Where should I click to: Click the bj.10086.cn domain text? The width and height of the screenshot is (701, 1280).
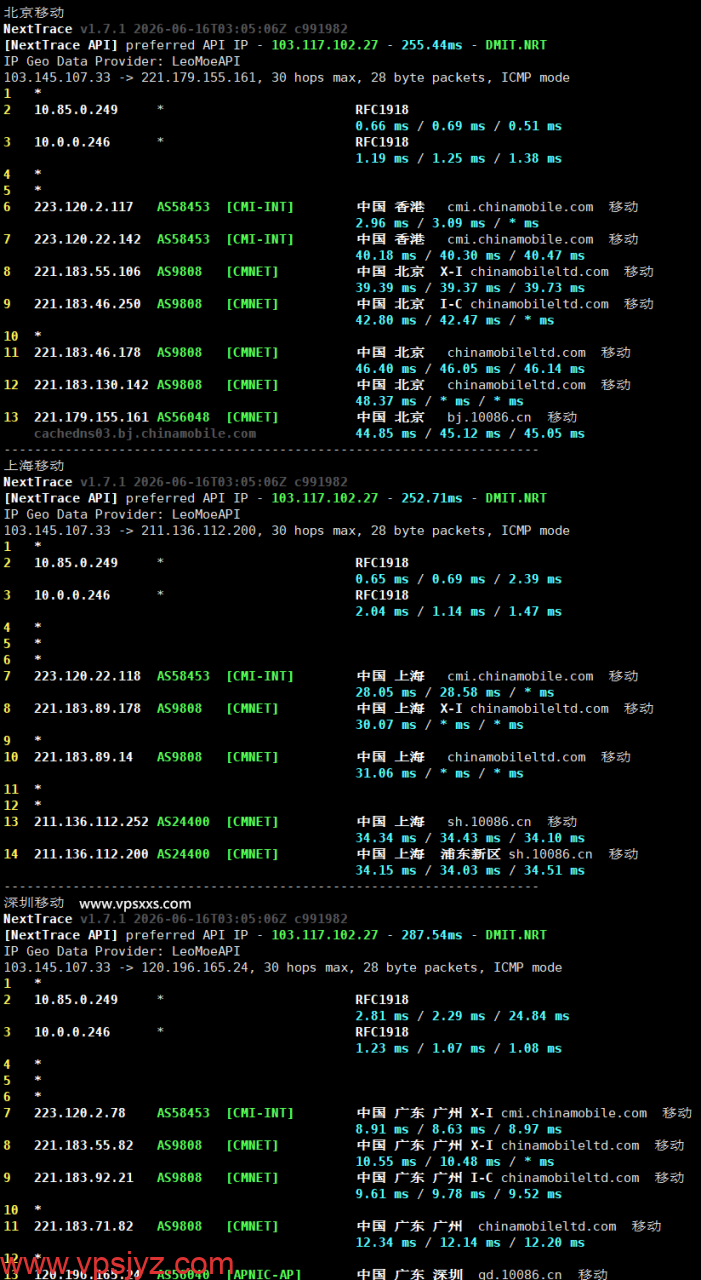point(490,417)
